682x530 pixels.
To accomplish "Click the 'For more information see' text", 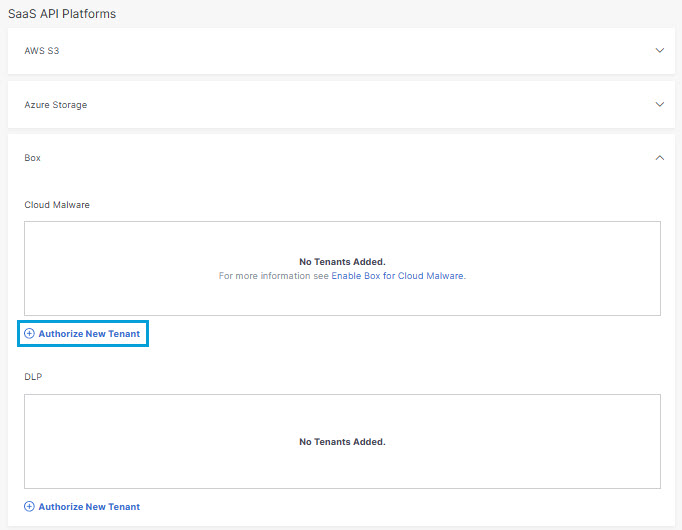I will tap(274, 276).
